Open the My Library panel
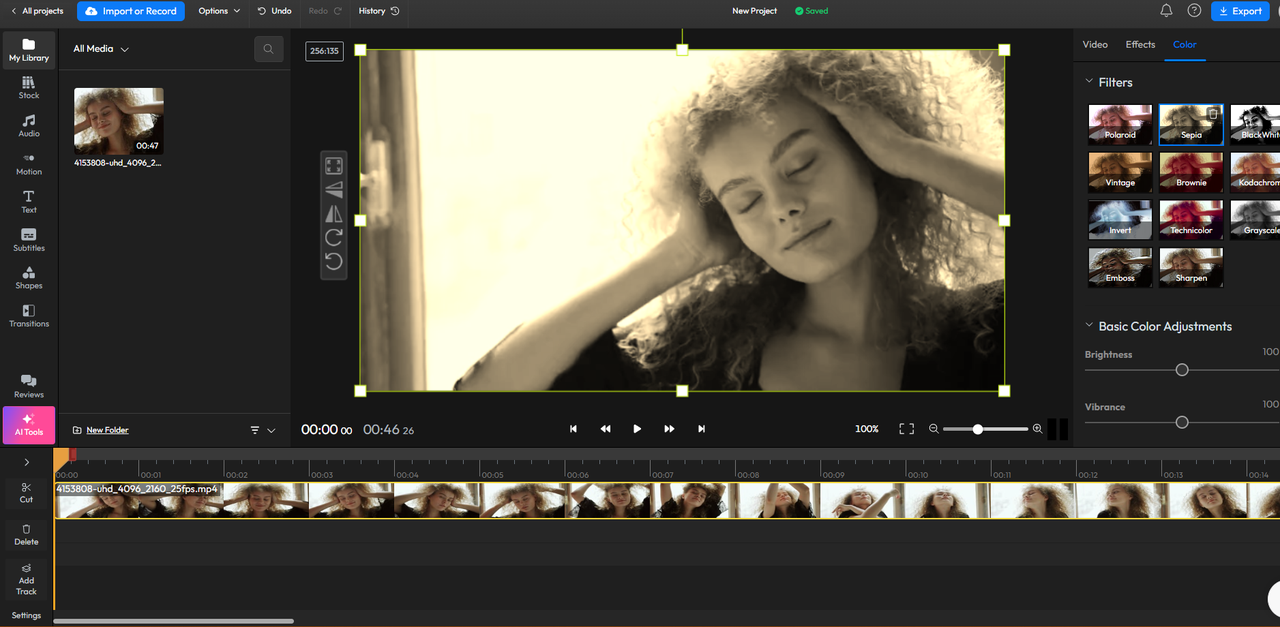Viewport: 1280px width, 627px height. point(29,50)
